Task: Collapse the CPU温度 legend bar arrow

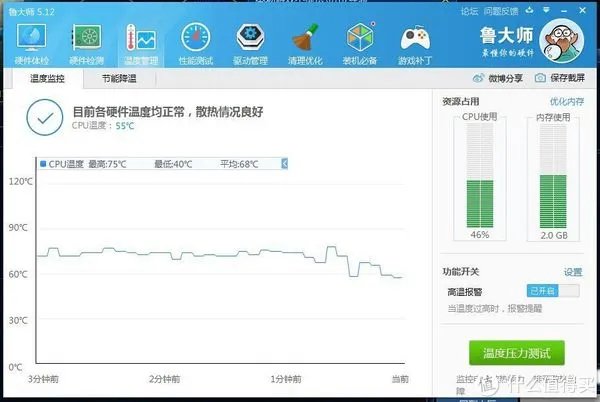Action: [x=284, y=164]
